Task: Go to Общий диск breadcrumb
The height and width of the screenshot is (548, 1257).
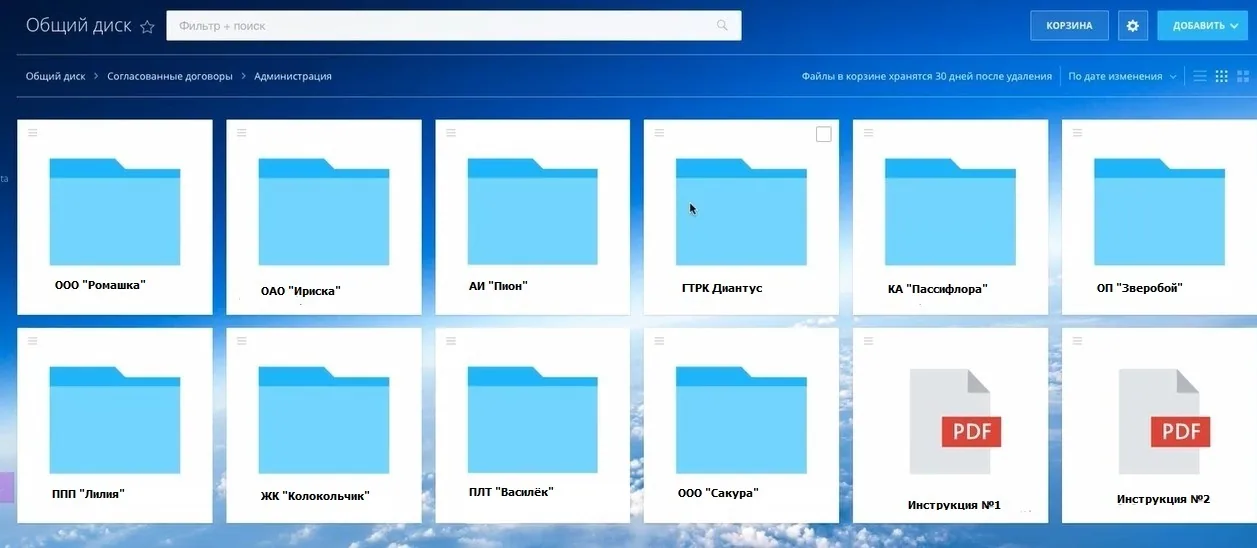Action: [x=55, y=76]
